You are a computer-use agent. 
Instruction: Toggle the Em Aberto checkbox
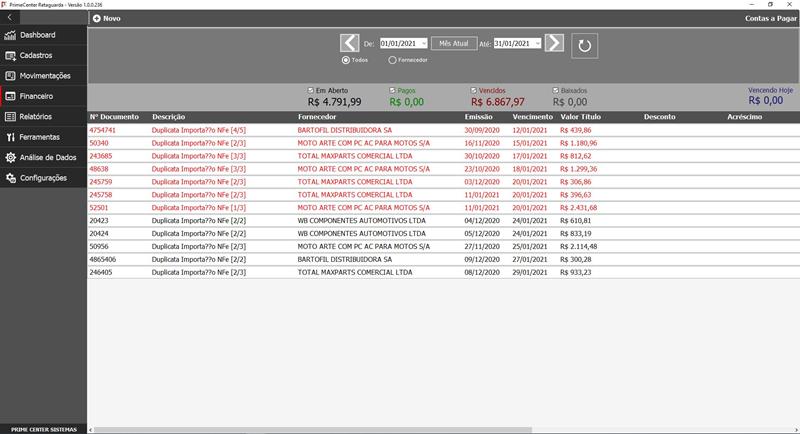tap(311, 90)
